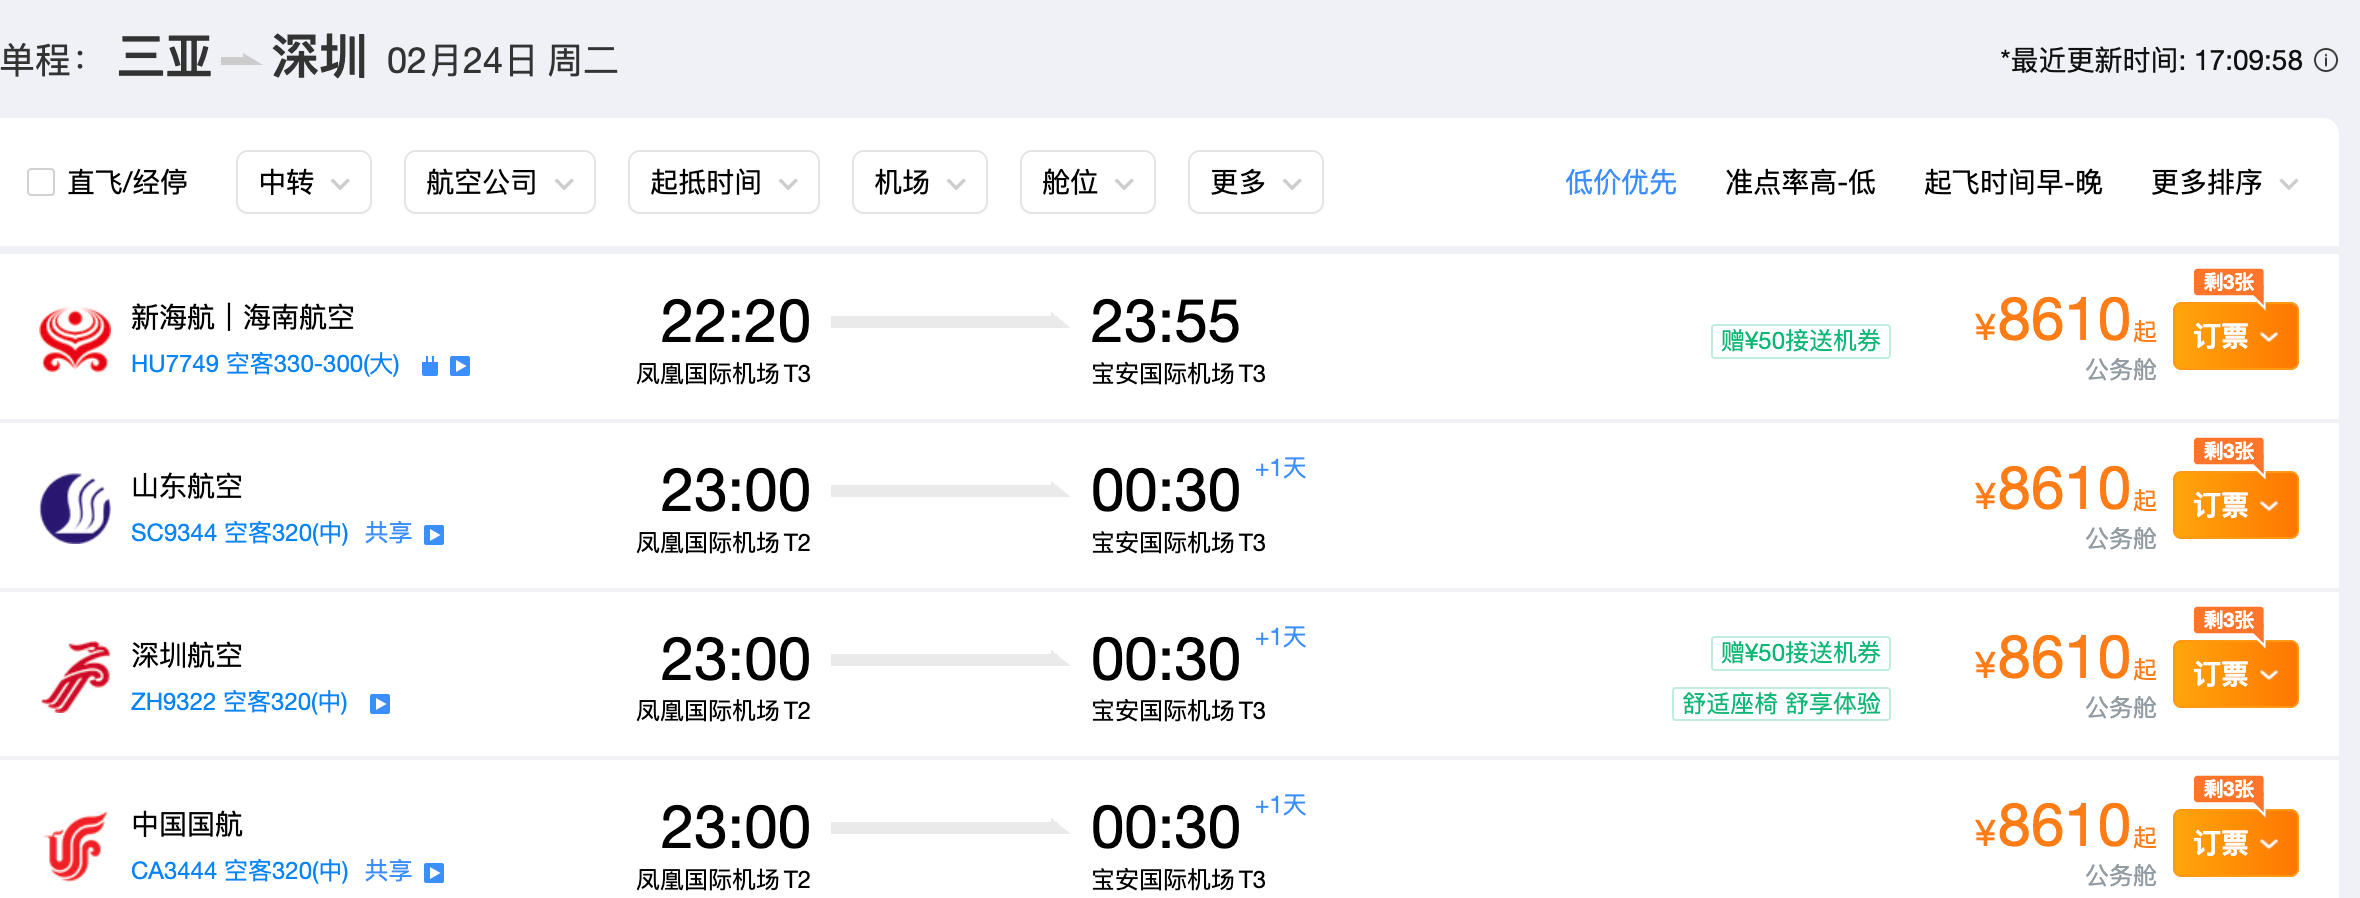Screen dimensions: 2360x898
Task: Open the 中转 filter dropdown
Action: (x=303, y=182)
